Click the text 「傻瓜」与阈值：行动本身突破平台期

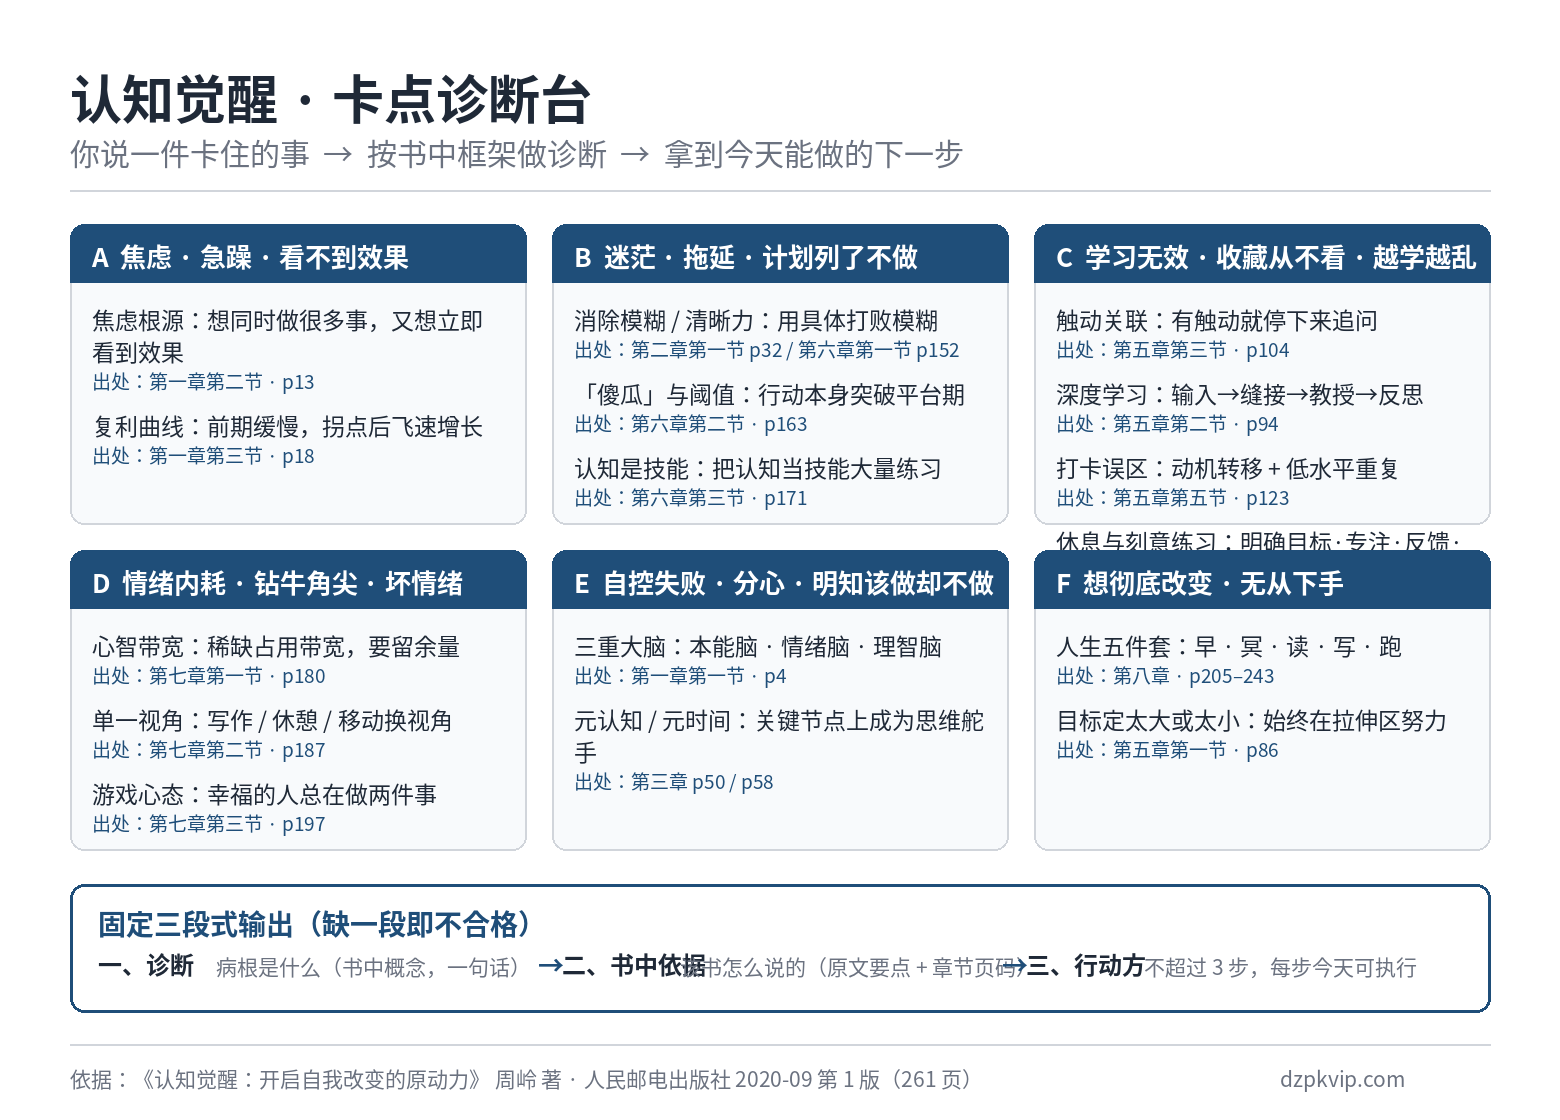[769, 395]
